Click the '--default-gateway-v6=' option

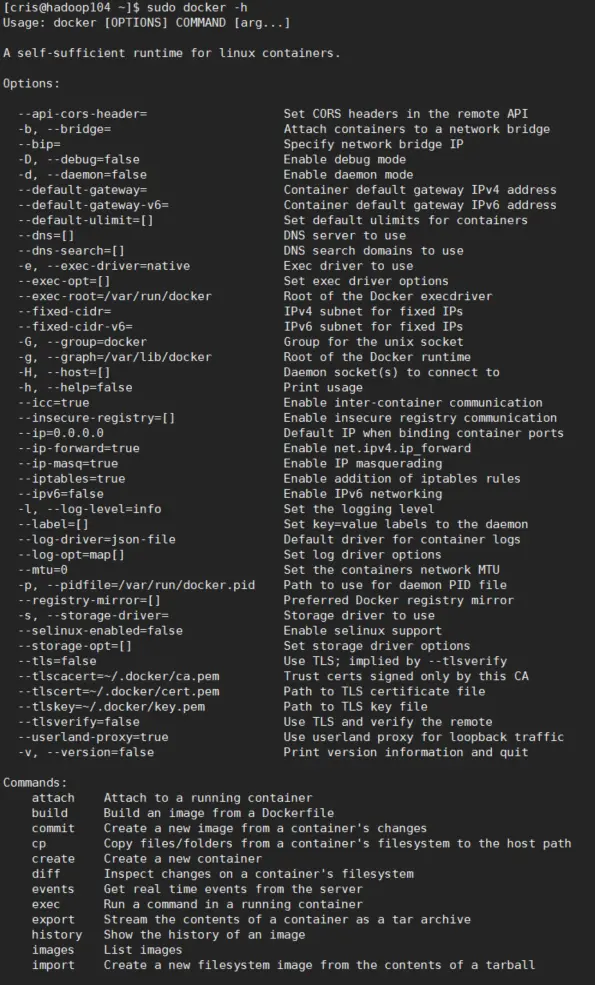point(93,205)
